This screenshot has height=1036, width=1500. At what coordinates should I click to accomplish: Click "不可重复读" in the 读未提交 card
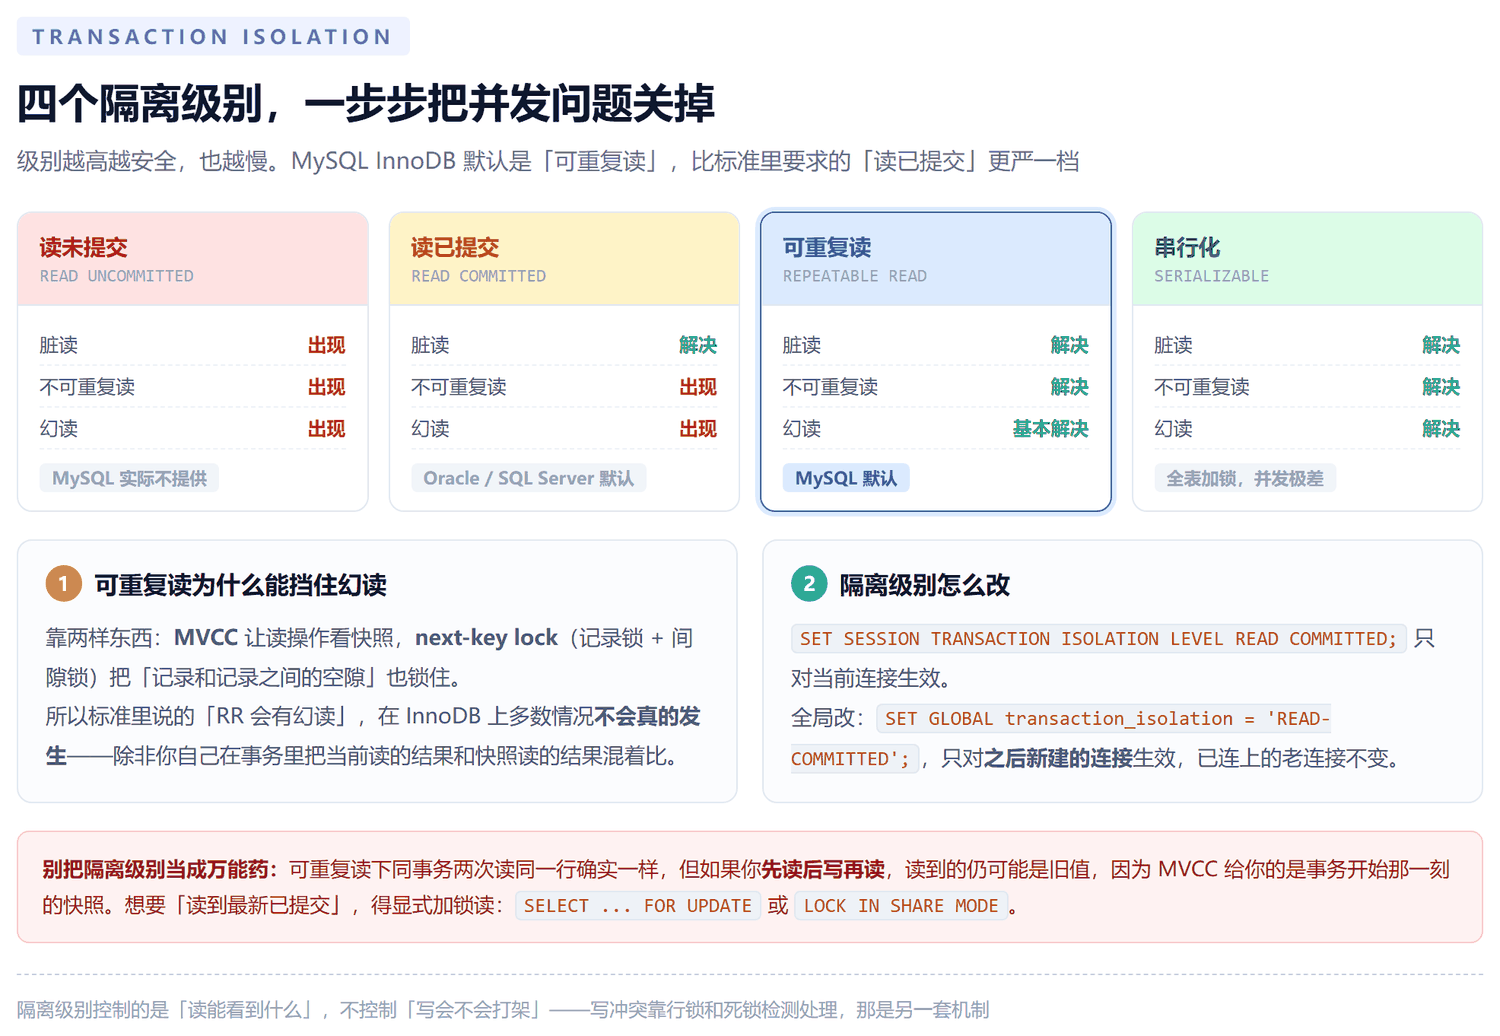[87, 387]
